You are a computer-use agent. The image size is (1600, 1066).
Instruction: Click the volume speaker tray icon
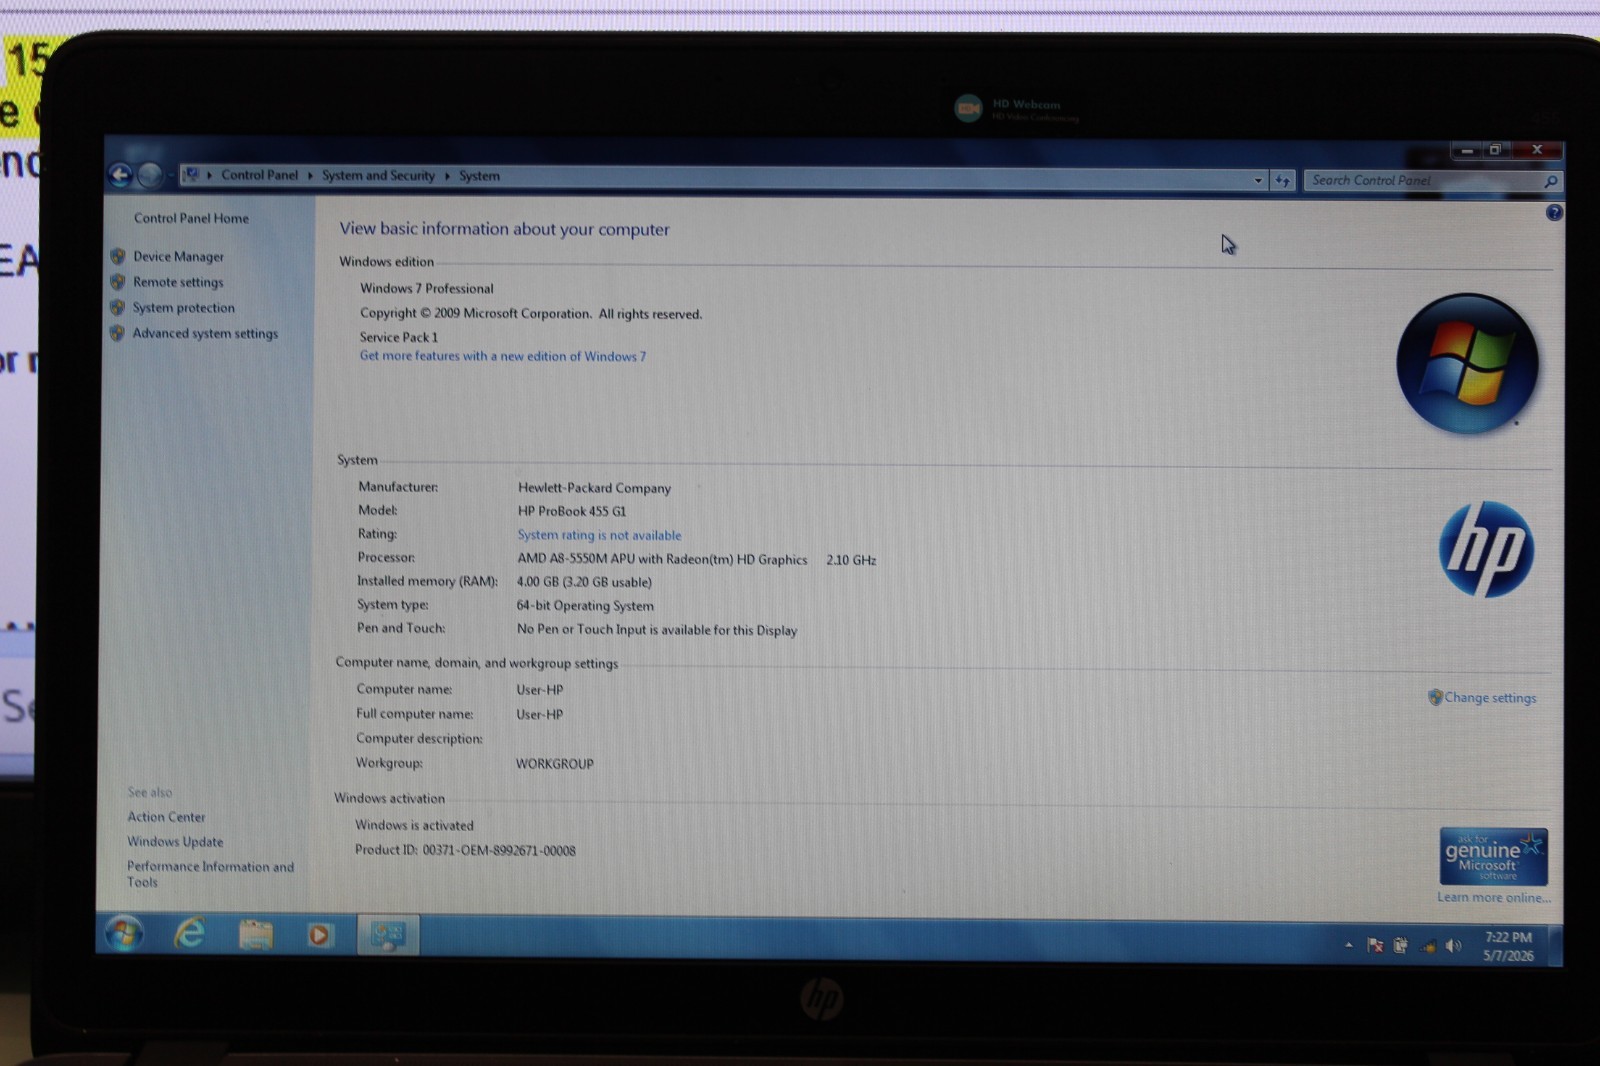coord(1453,946)
